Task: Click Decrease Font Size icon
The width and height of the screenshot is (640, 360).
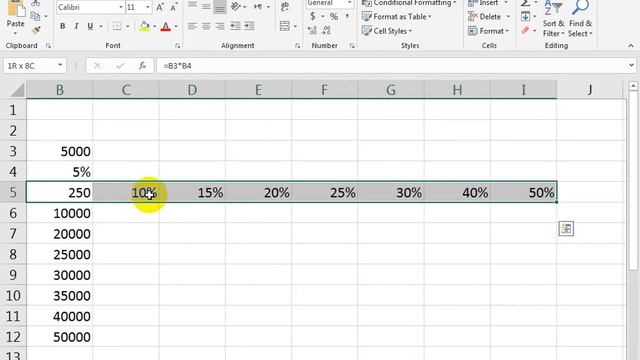Action: pyautogui.click(x=174, y=7)
